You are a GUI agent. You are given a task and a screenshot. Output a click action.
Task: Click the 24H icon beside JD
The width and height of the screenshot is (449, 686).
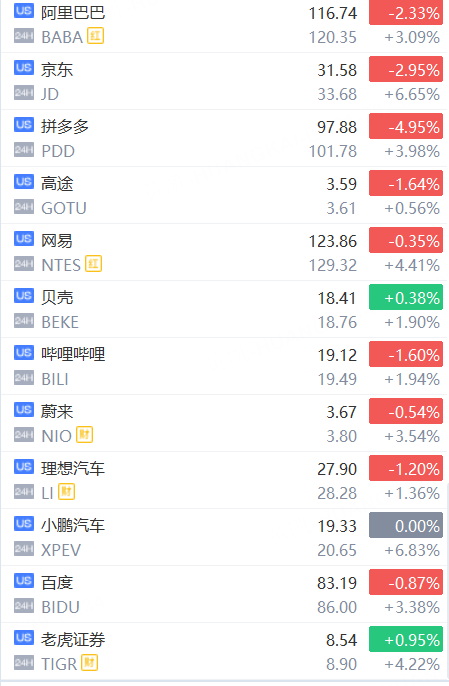pyautogui.click(x=24, y=93)
